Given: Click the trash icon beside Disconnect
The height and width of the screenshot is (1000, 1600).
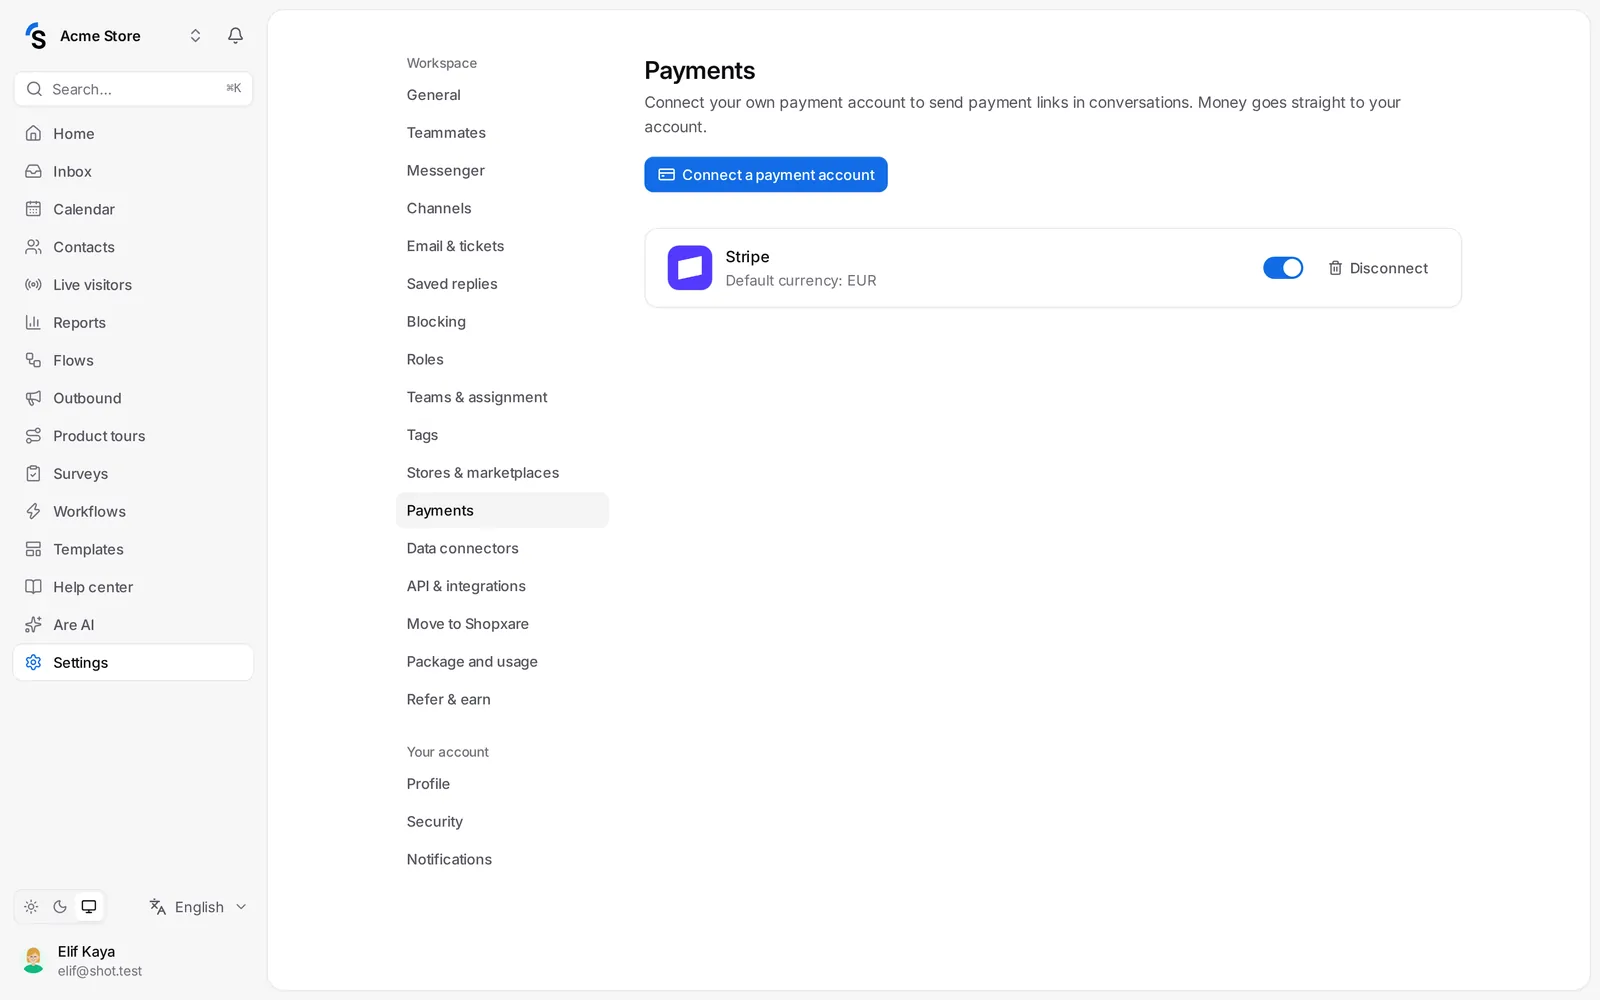Looking at the screenshot, I should click(x=1335, y=268).
